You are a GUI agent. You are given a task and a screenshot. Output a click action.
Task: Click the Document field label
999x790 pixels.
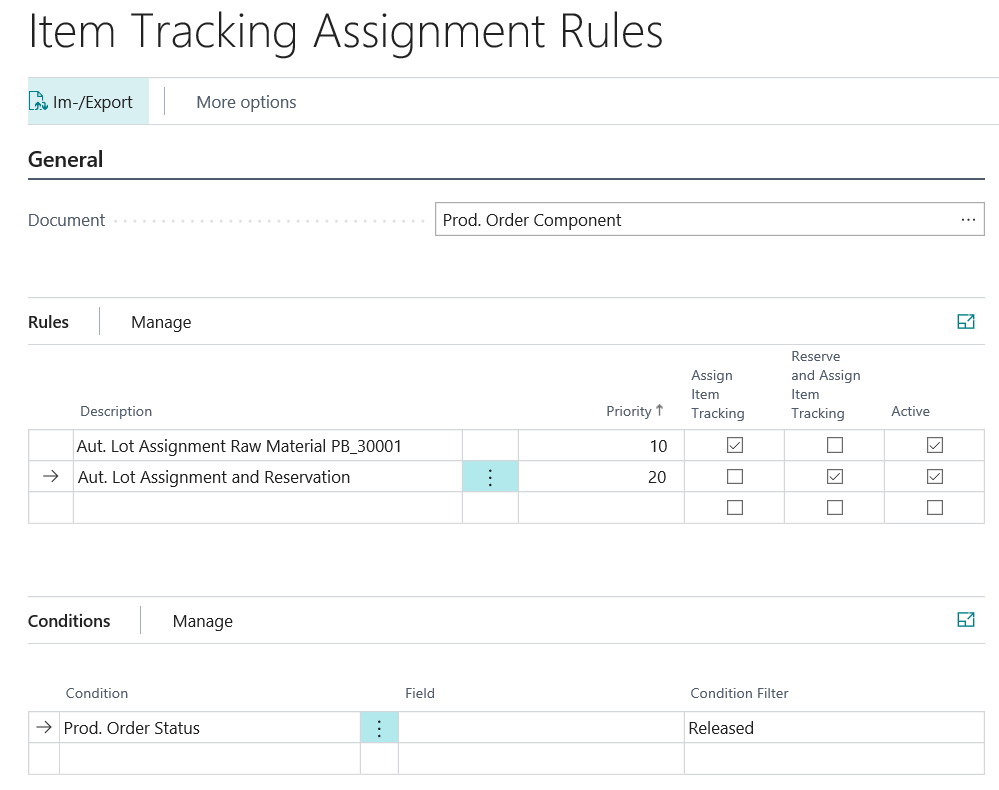(66, 220)
